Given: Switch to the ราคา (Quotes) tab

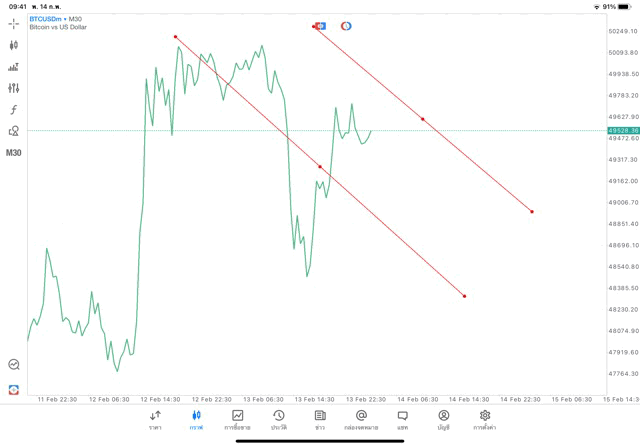Looking at the screenshot, I should (x=155, y=419).
